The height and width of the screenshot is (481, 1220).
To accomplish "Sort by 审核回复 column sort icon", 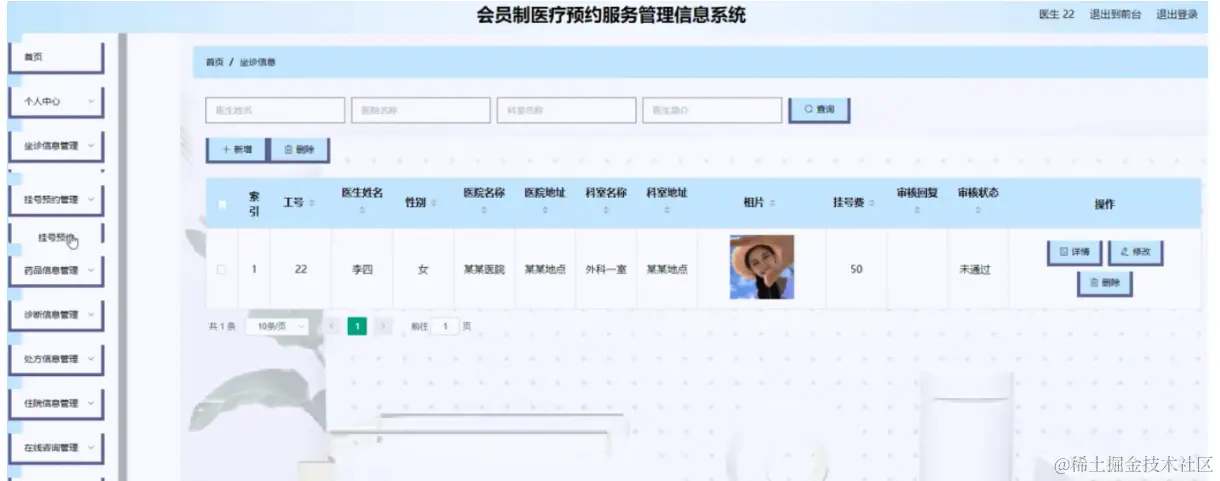I will [917, 210].
